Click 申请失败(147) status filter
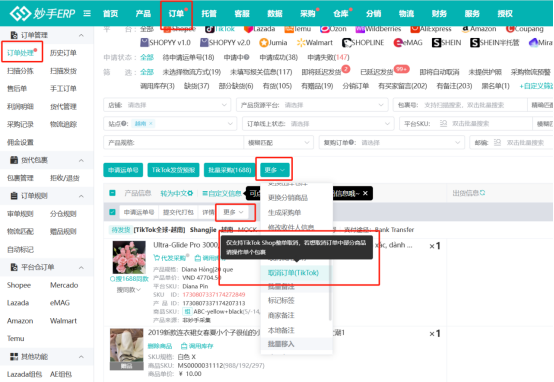Image resolution: width=554 pixels, height=382 pixels. [x=328, y=57]
